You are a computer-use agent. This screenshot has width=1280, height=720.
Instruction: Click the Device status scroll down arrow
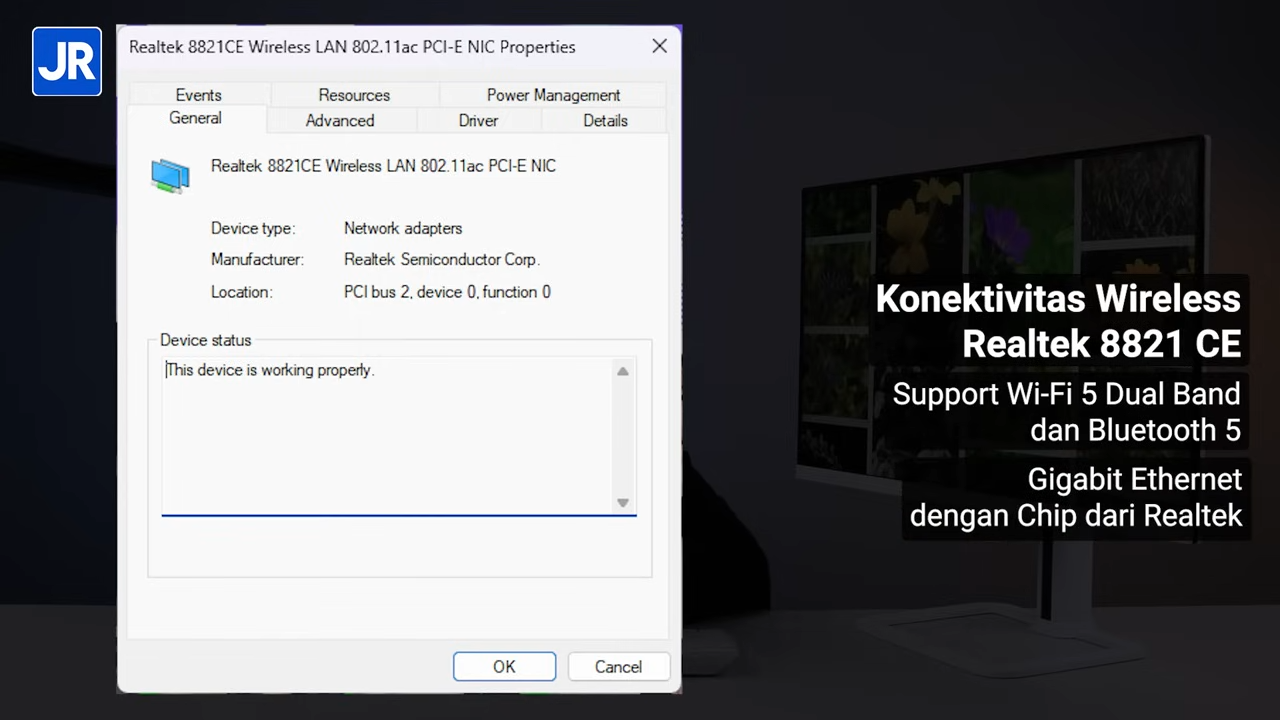(x=623, y=503)
